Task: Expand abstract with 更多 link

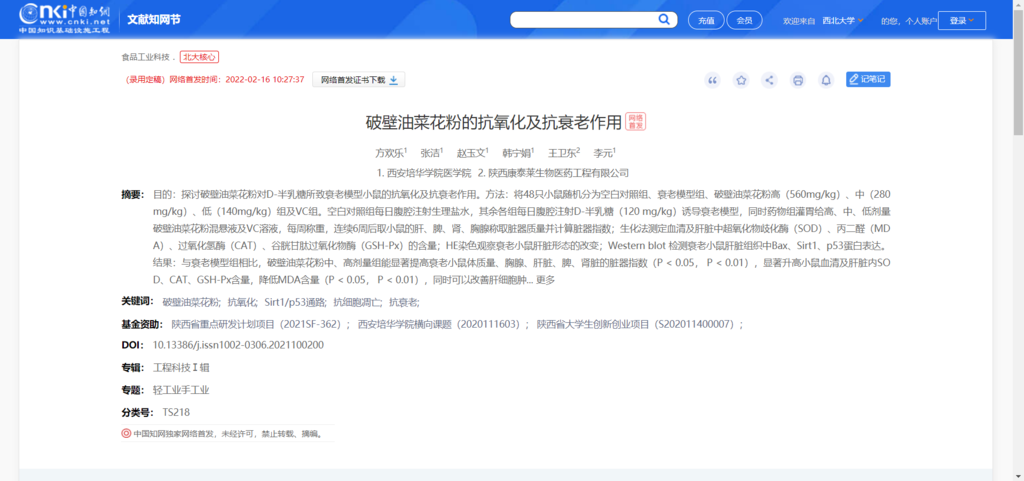Action: pyautogui.click(x=545, y=279)
